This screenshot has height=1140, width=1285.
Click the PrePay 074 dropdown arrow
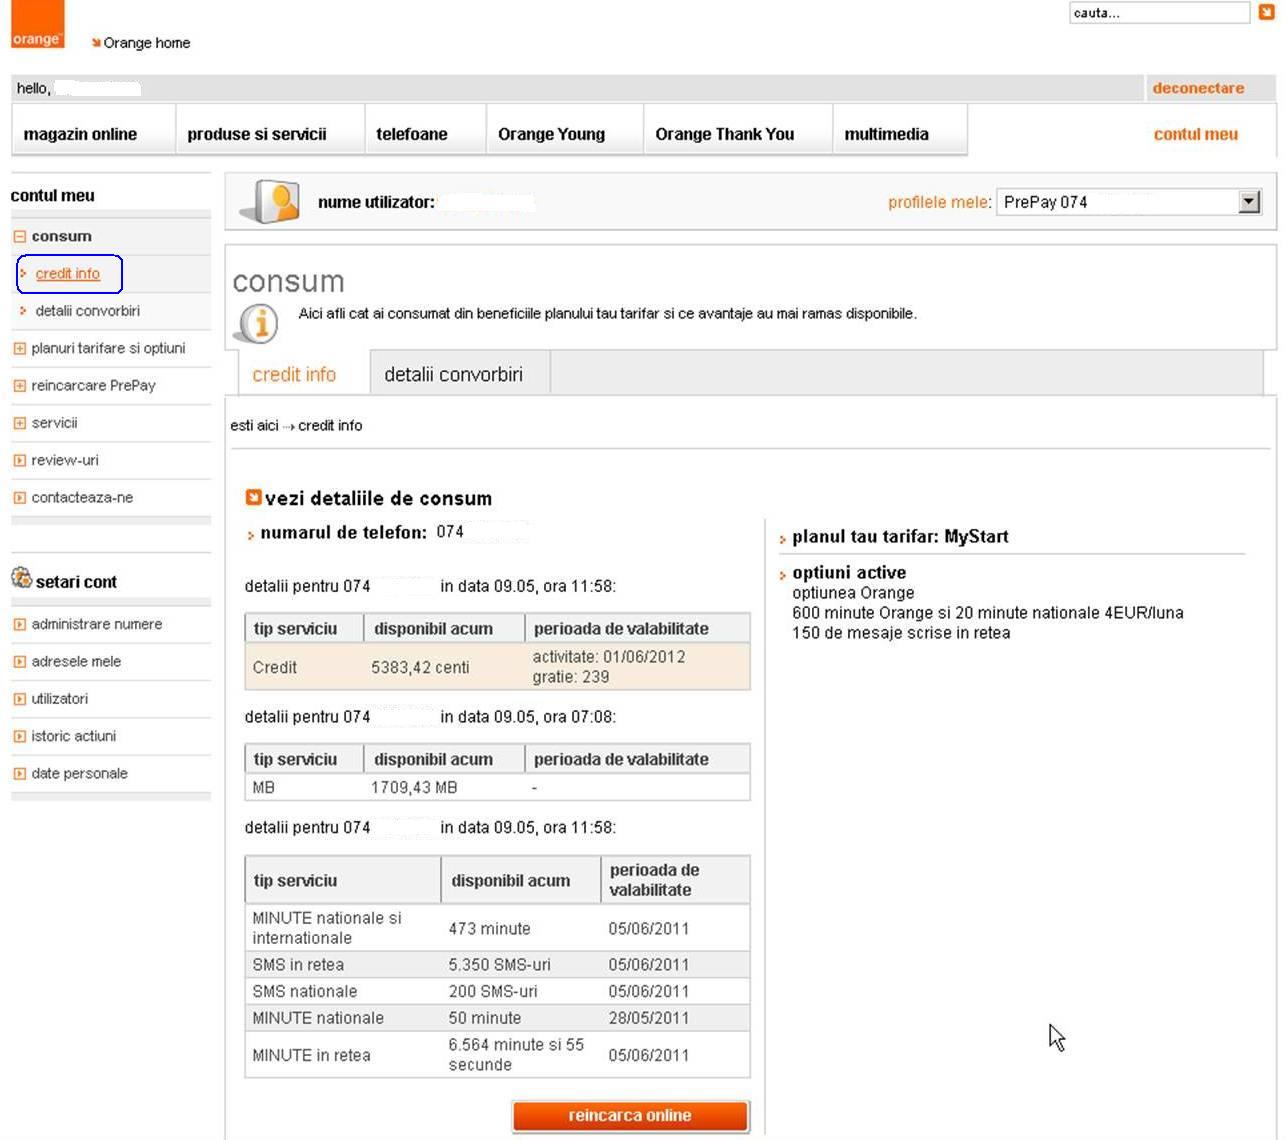click(x=1249, y=202)
